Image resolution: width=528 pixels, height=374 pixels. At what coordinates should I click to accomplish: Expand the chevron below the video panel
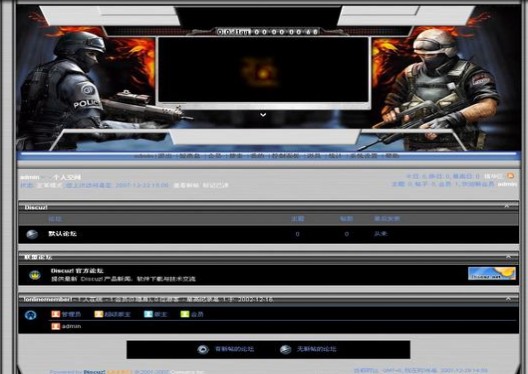pos(263,115)
